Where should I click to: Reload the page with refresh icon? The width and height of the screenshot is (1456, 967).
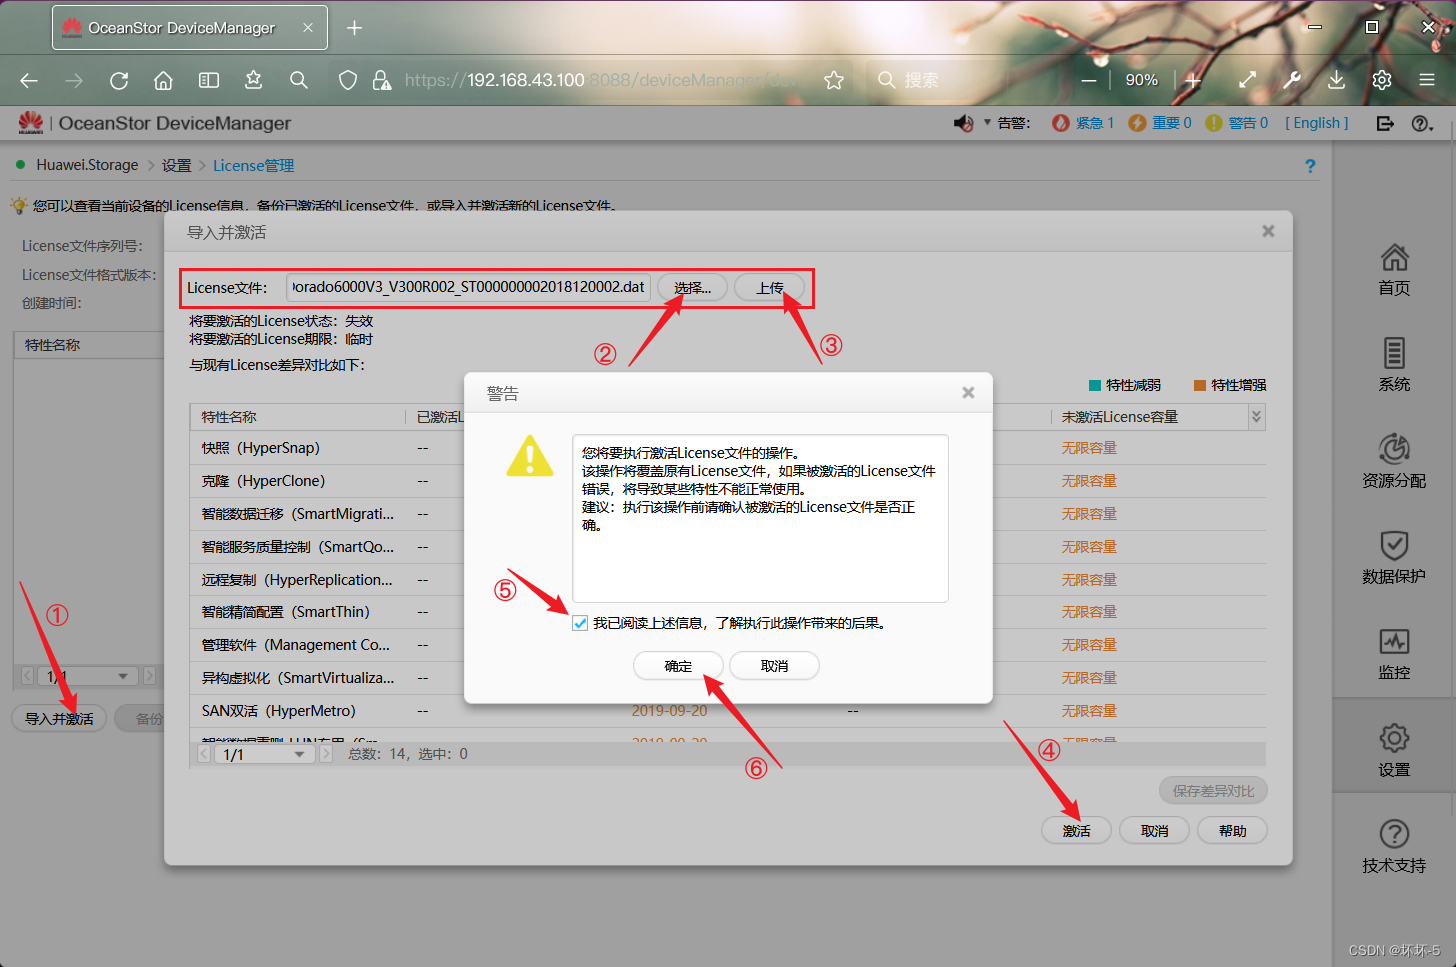pyautogui.click(x=119, y=80)
